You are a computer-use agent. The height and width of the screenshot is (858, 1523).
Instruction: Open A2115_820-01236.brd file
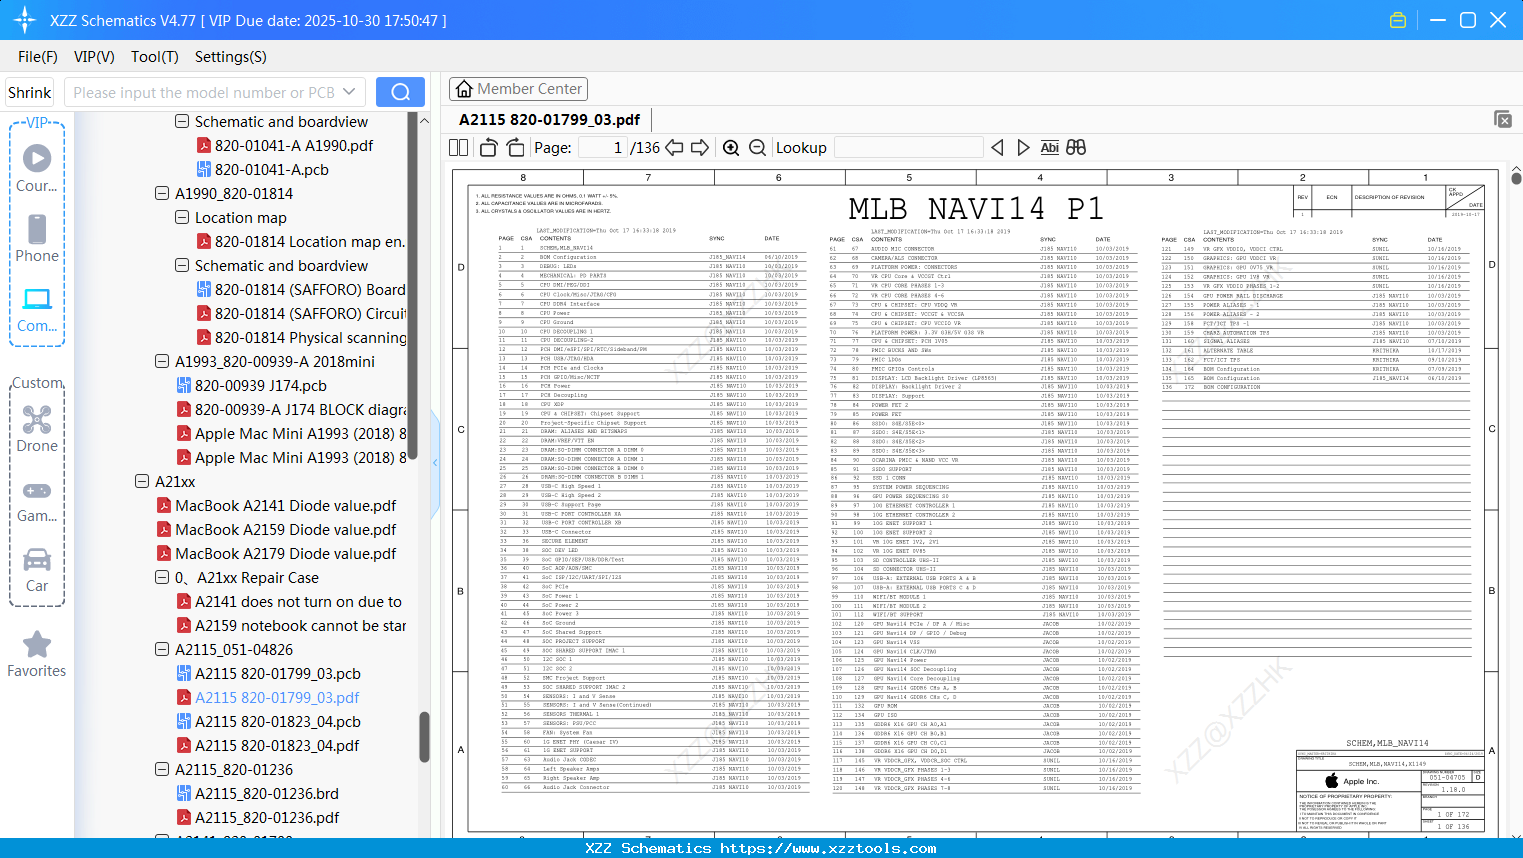tap(258, 794)
